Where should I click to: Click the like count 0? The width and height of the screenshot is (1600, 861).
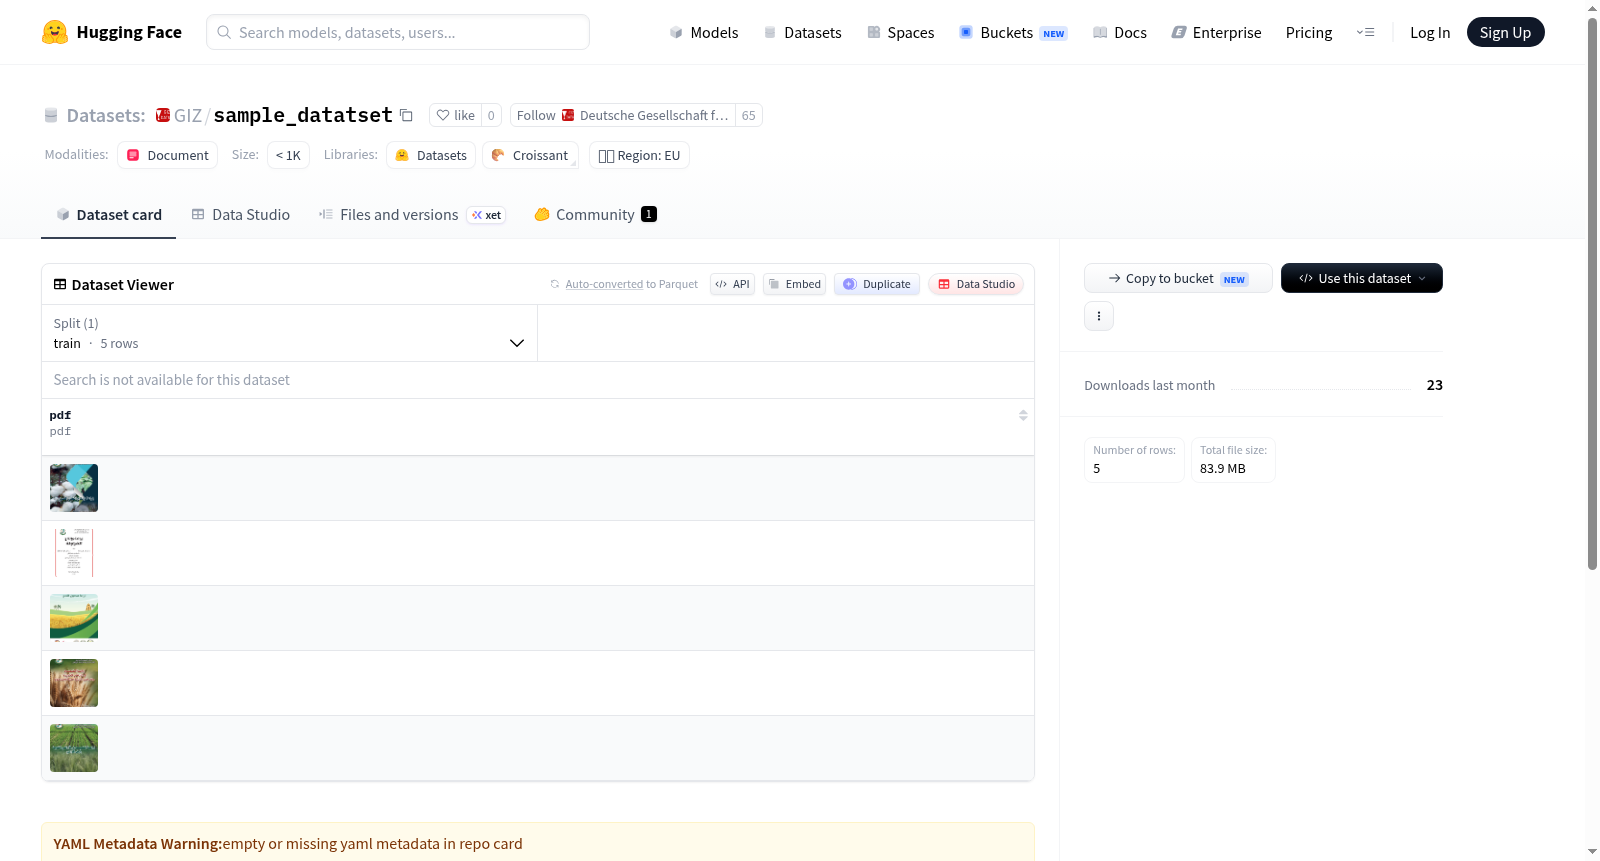491,115
